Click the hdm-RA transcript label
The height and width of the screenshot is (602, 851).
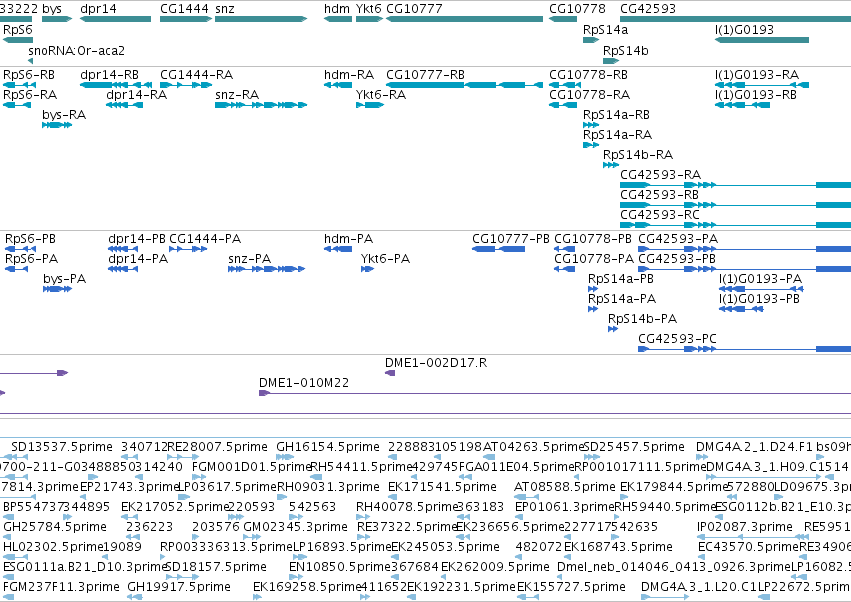click(x=349, y=74)
